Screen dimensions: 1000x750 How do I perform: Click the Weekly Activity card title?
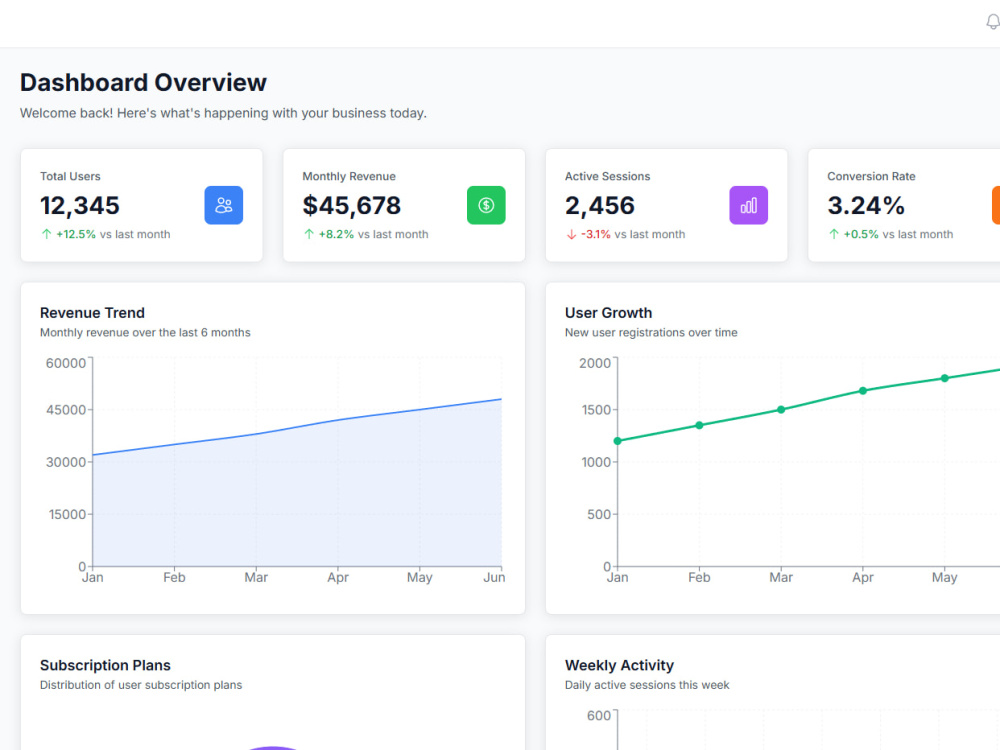(619, 665)
